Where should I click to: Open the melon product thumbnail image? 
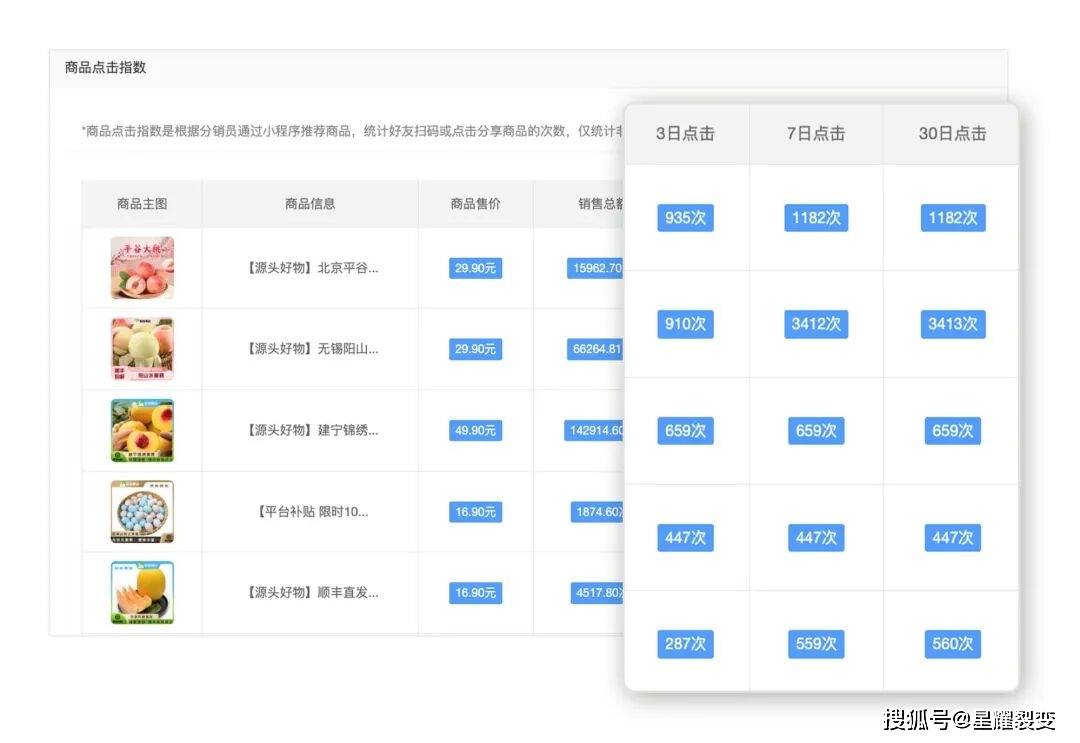[142, 592]
